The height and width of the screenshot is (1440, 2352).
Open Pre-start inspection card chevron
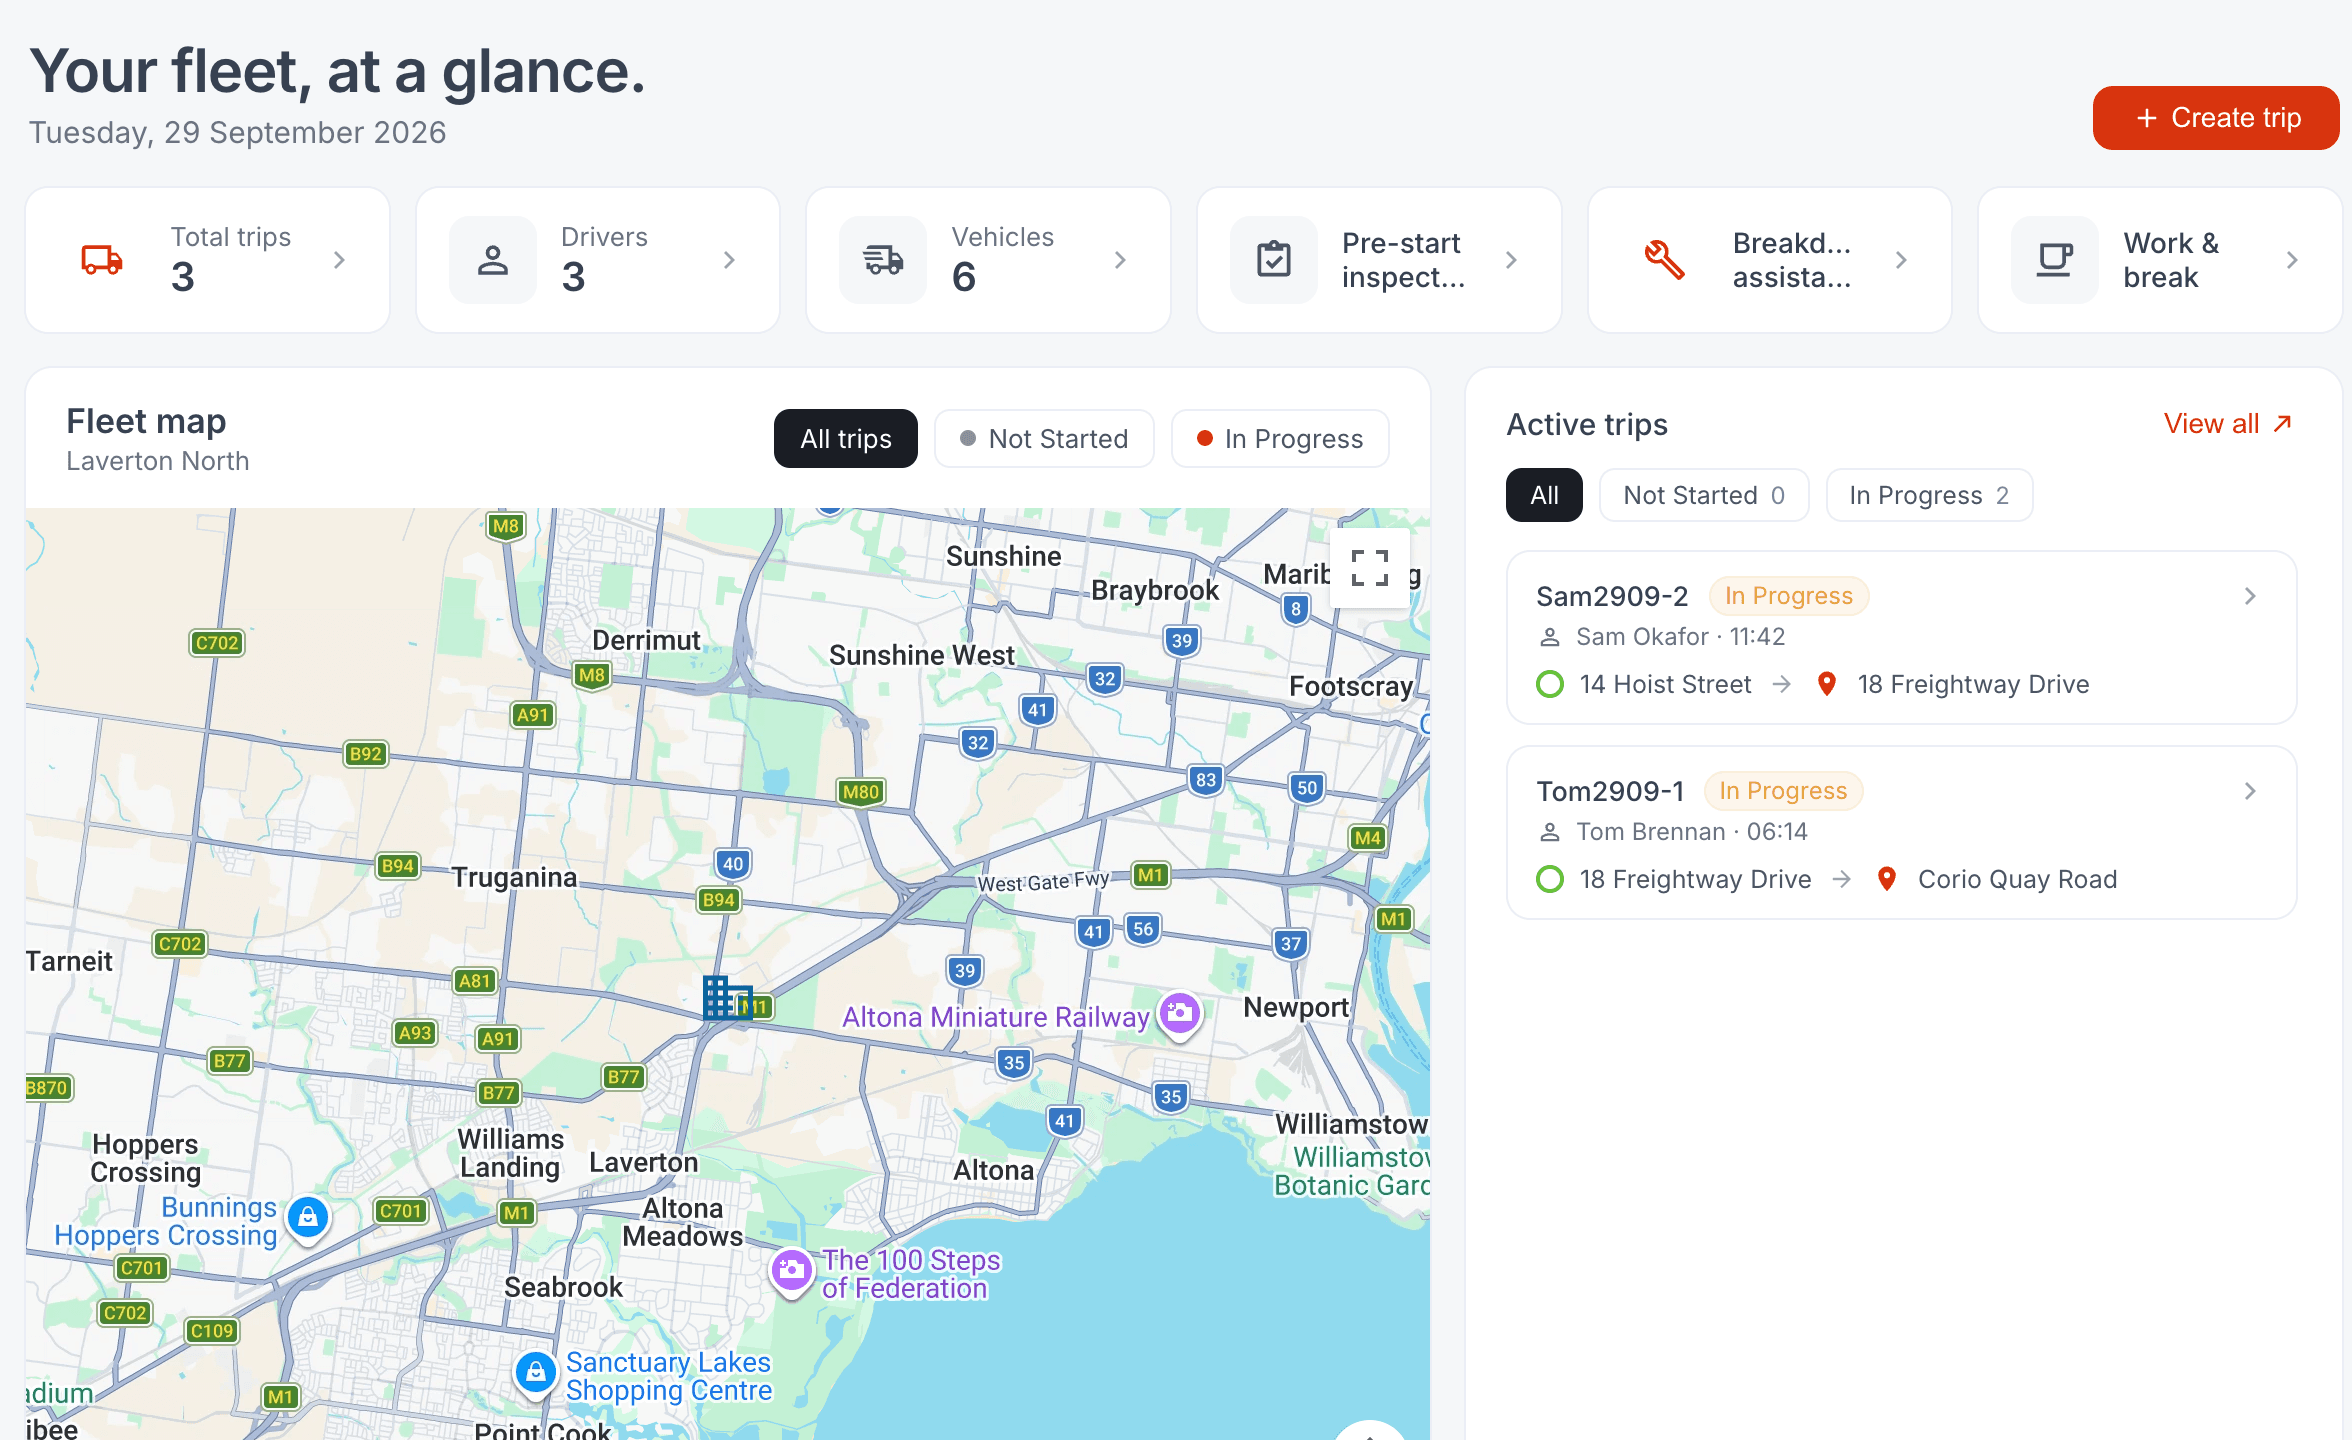click(1511, 260)
